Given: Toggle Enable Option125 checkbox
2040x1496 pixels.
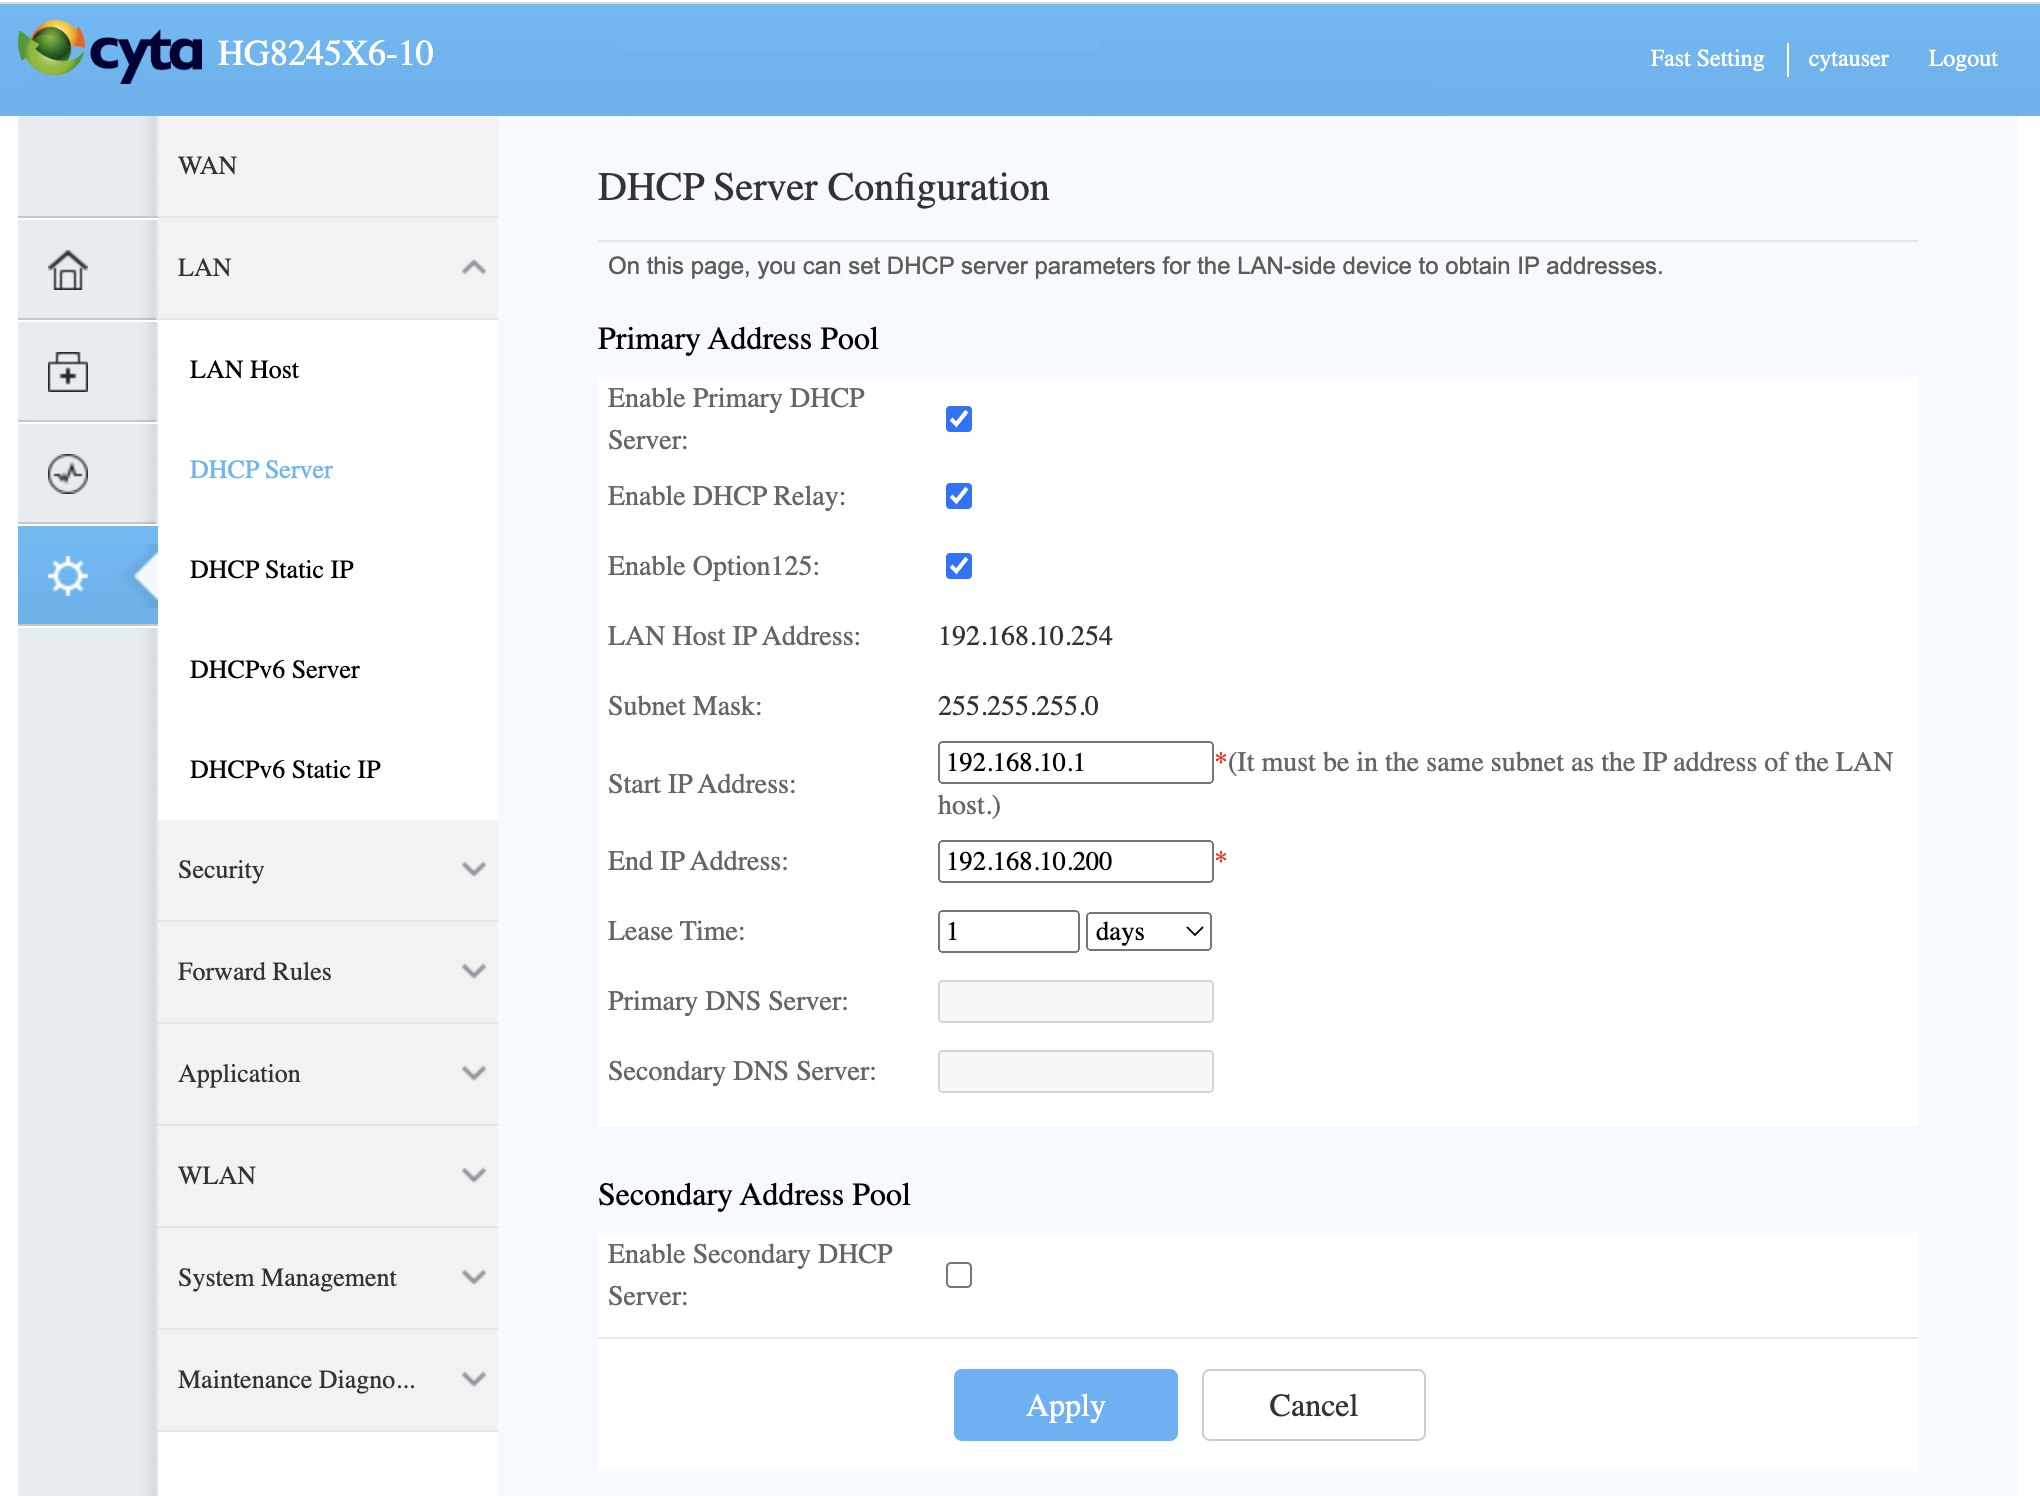Looking at the screenshot, I should click(958, 566).
